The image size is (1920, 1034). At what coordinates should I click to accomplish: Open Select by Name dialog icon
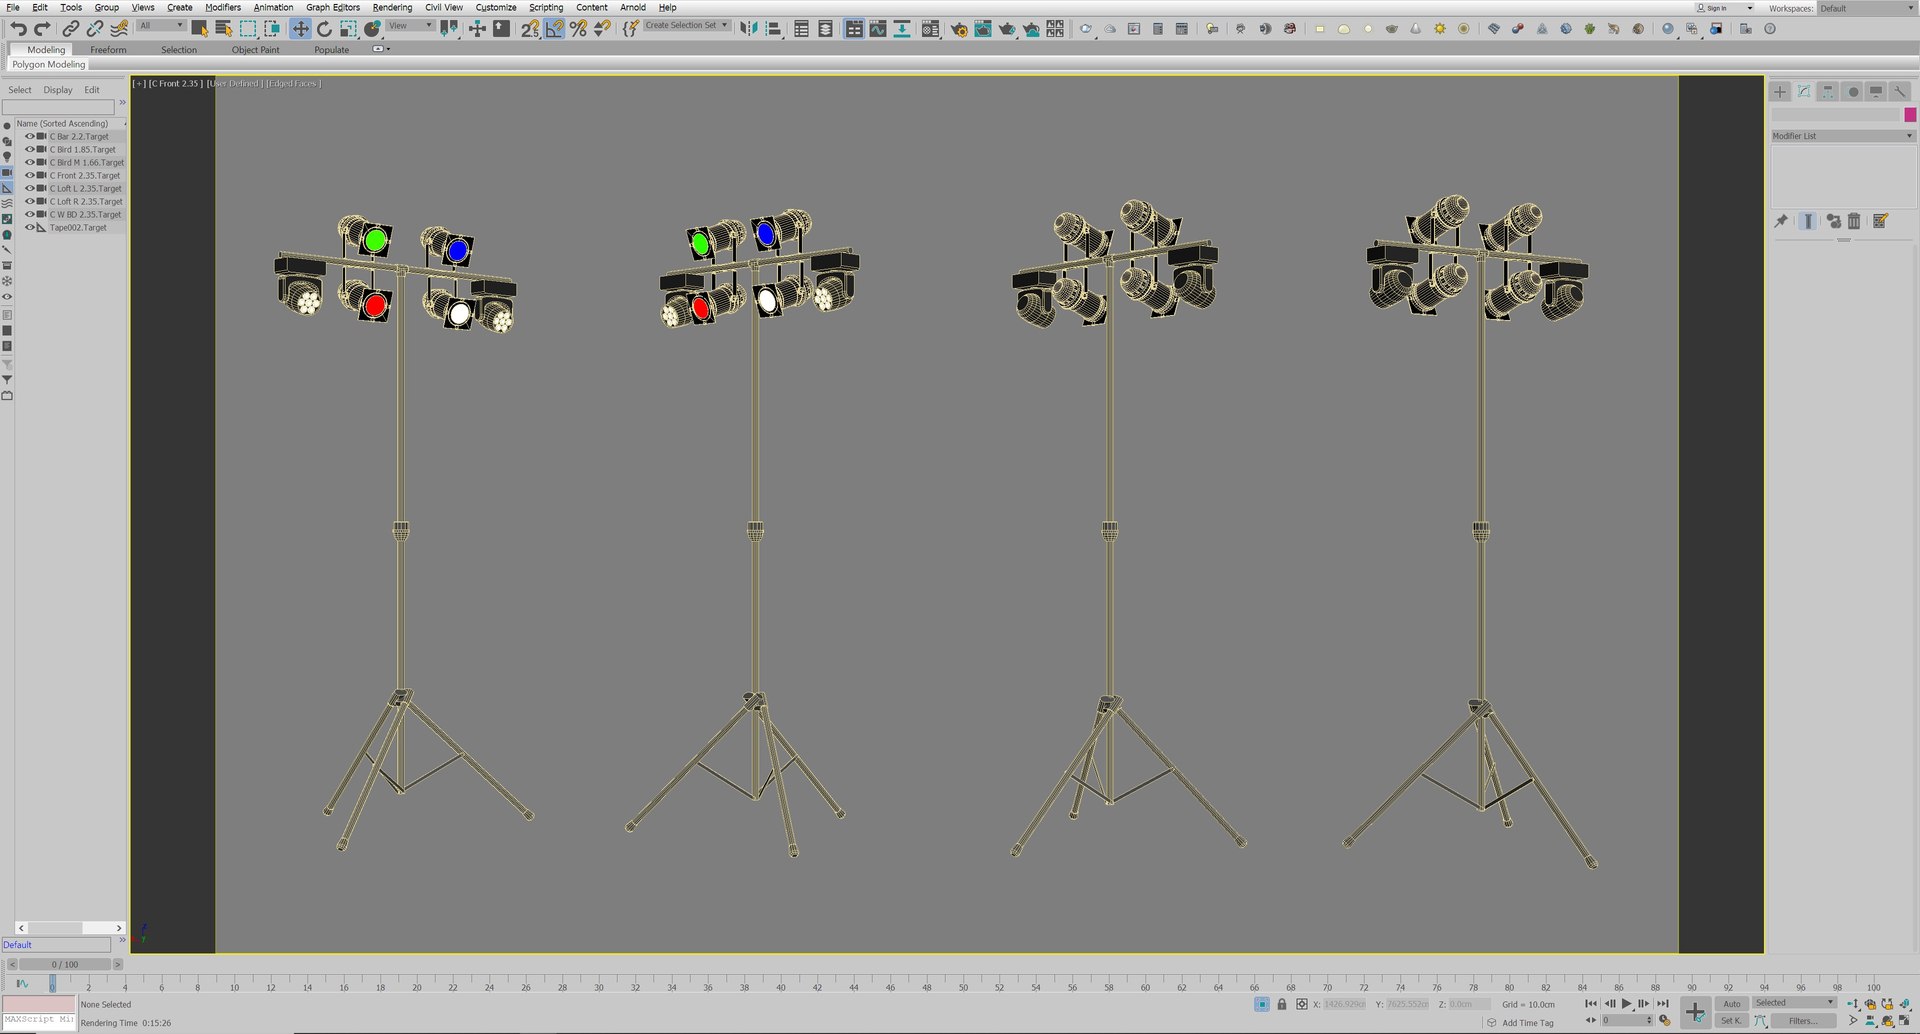224,29
